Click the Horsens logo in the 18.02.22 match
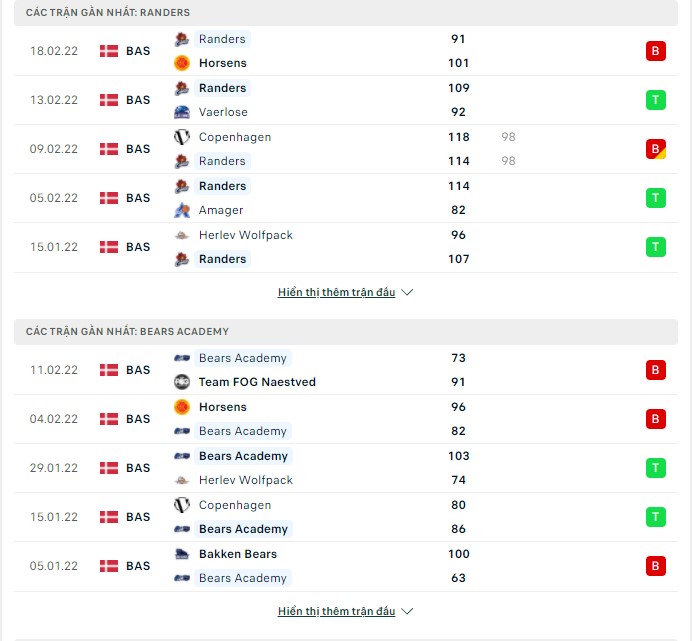692x641 pixels. click(182, 63)
